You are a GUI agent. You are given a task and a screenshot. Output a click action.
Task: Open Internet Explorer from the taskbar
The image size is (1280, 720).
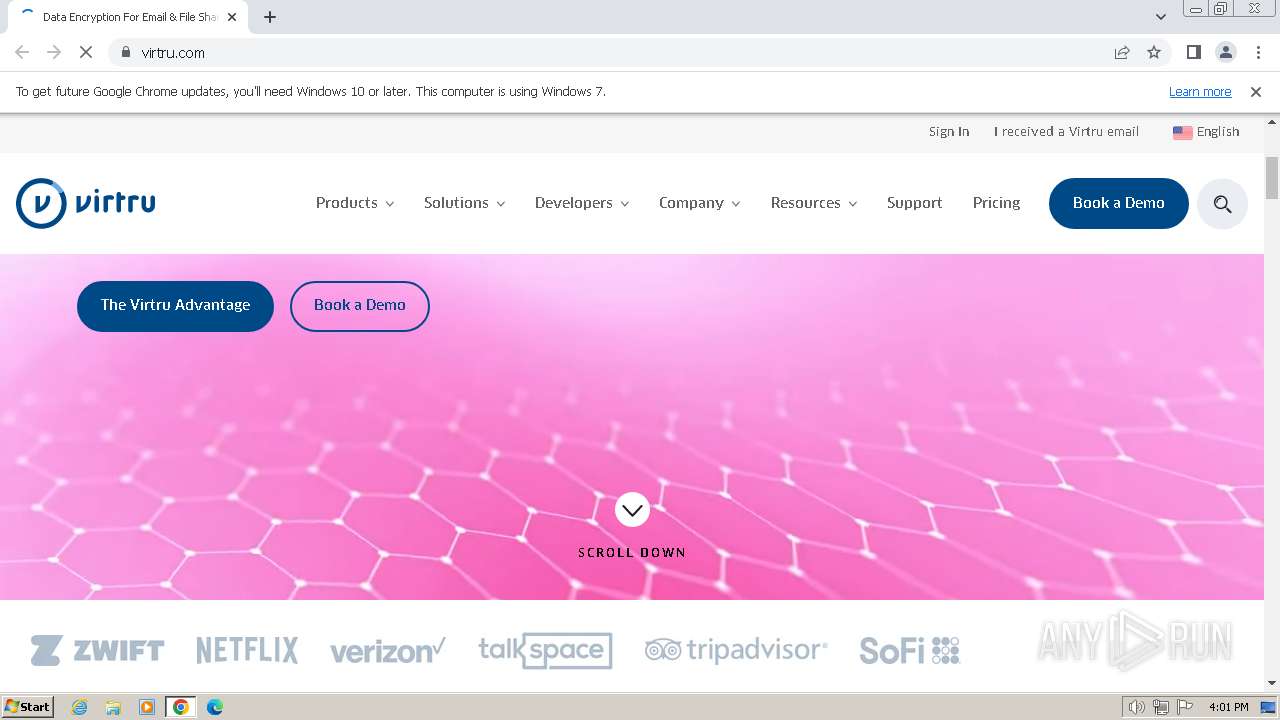tap(79, 707)
